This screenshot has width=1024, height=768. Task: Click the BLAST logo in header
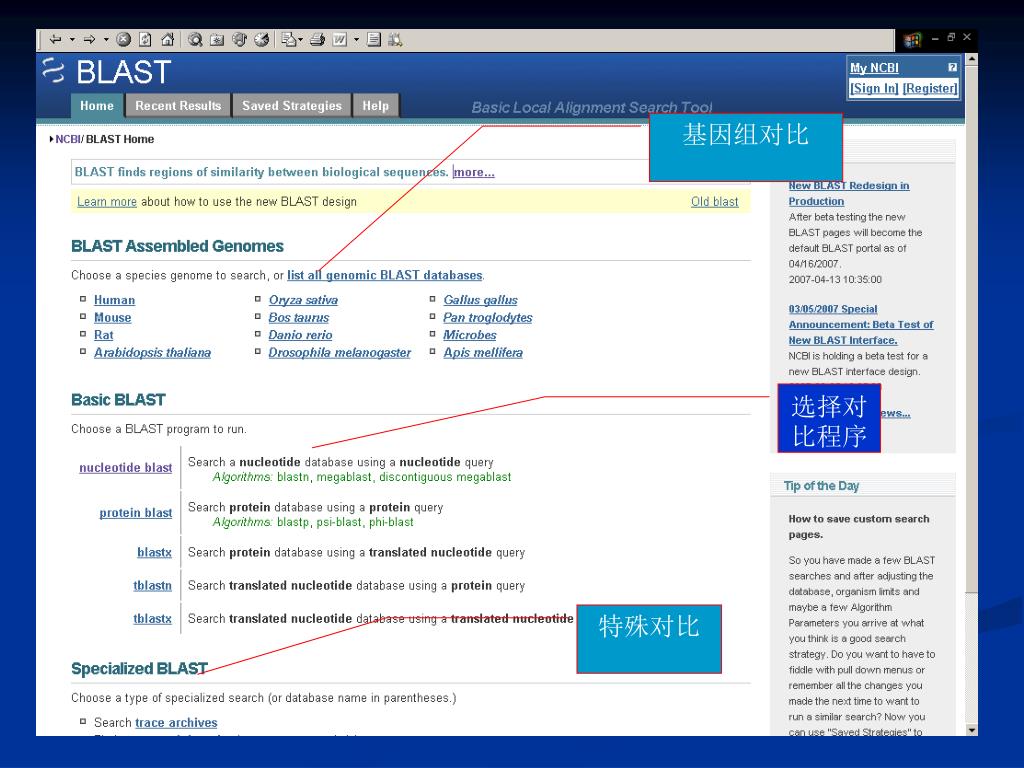(x=107, y=72)
